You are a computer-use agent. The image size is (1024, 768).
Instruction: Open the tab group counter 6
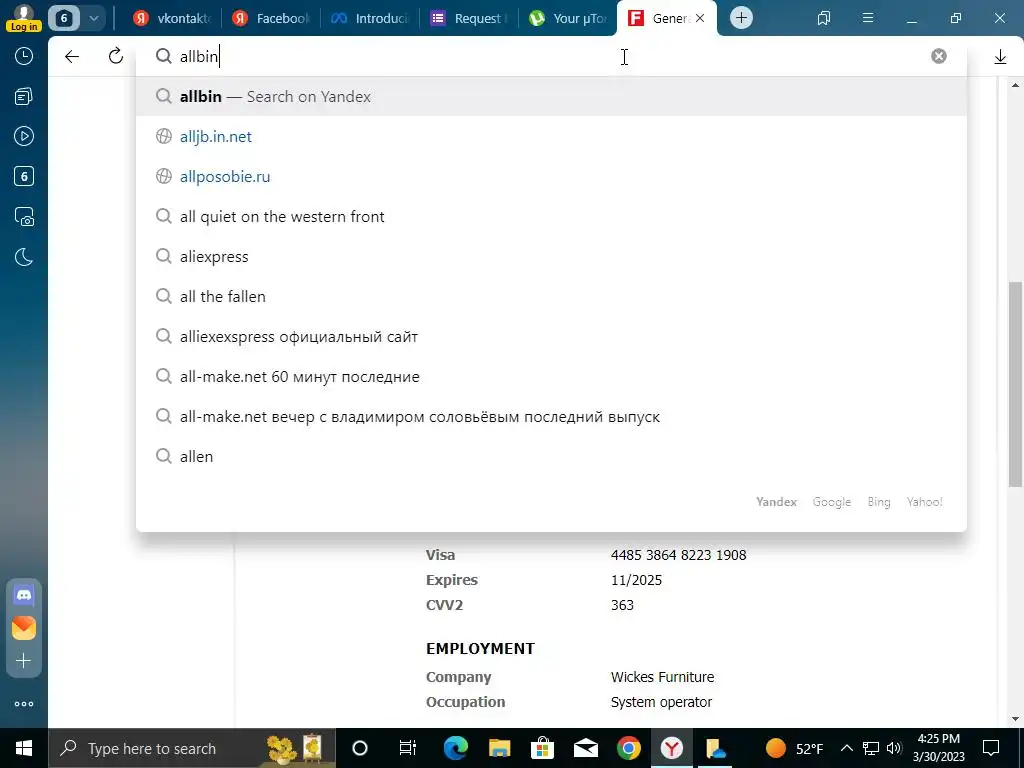(64, 18)
